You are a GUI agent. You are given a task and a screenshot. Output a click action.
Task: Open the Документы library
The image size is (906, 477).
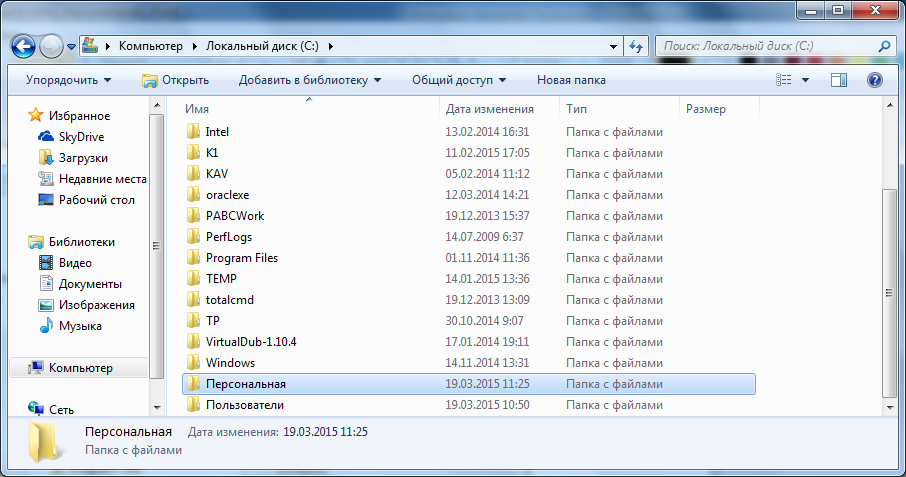point(80,284)
